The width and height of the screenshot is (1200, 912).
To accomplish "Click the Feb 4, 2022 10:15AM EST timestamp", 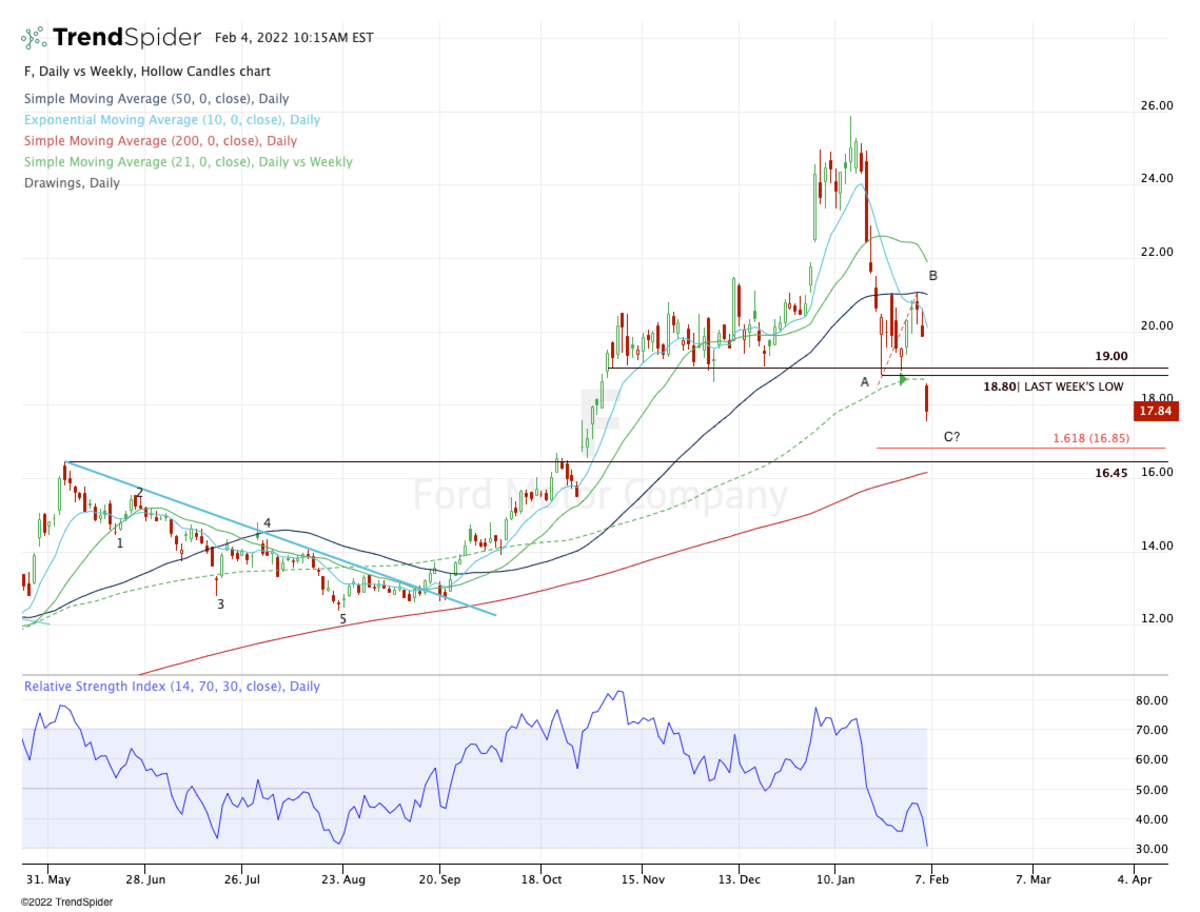I will [294, 38].
